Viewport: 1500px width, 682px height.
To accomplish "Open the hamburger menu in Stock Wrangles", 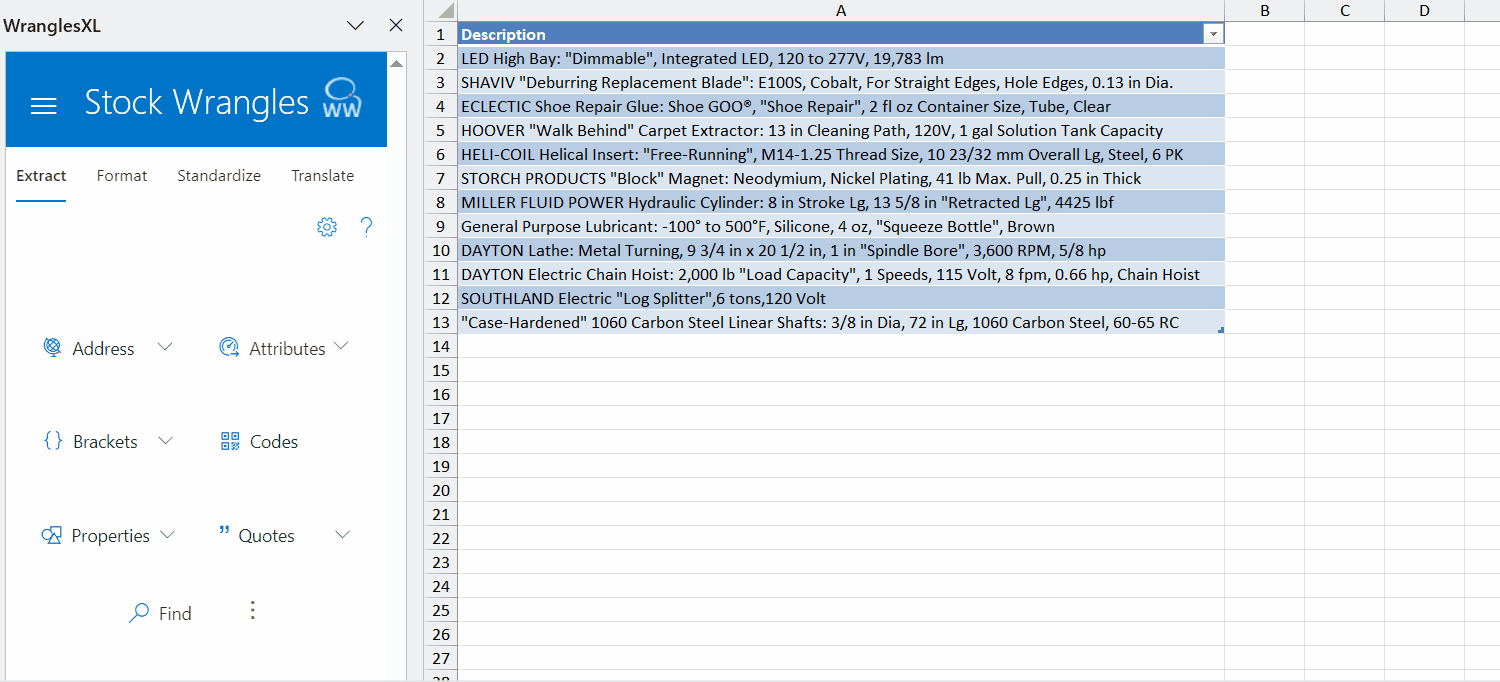I will click(44, 106).
